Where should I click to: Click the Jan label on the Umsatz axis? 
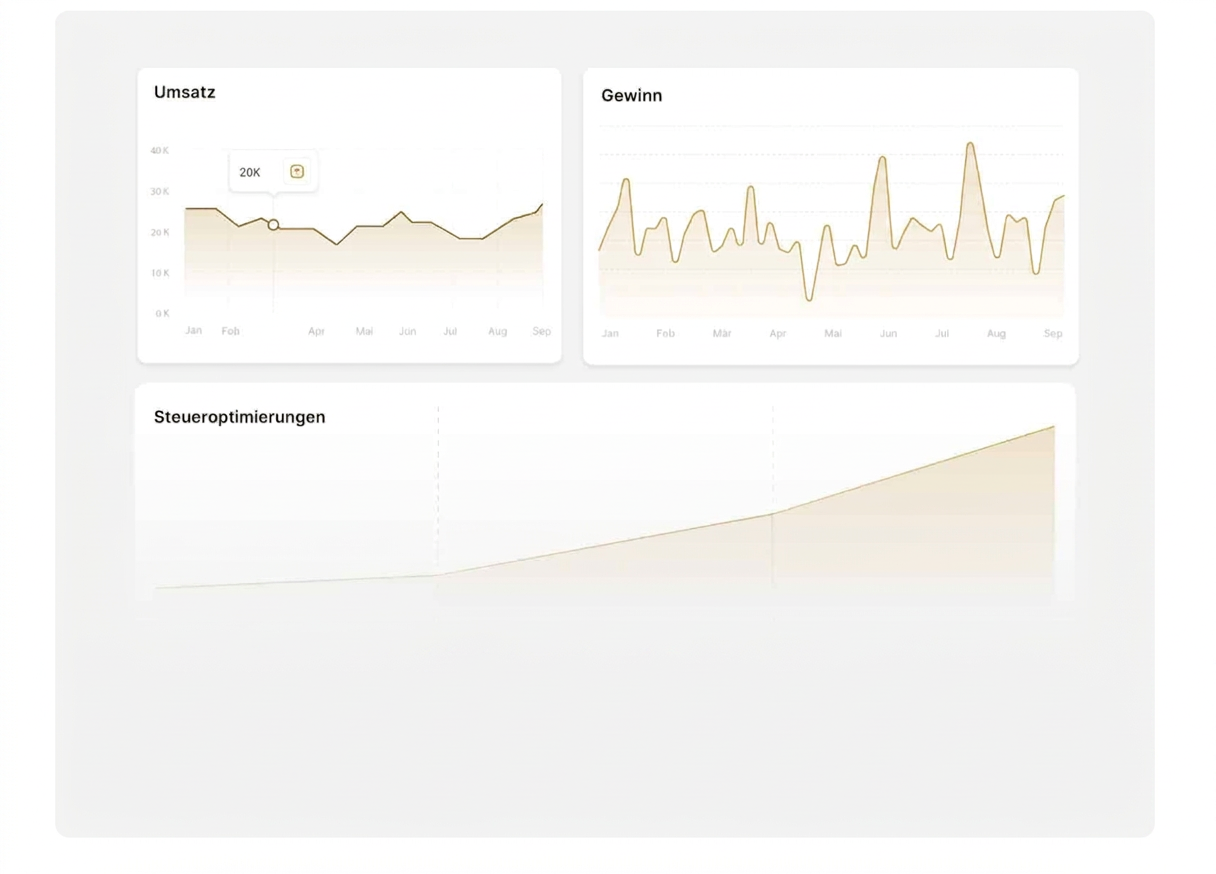(x=194, y=330)
